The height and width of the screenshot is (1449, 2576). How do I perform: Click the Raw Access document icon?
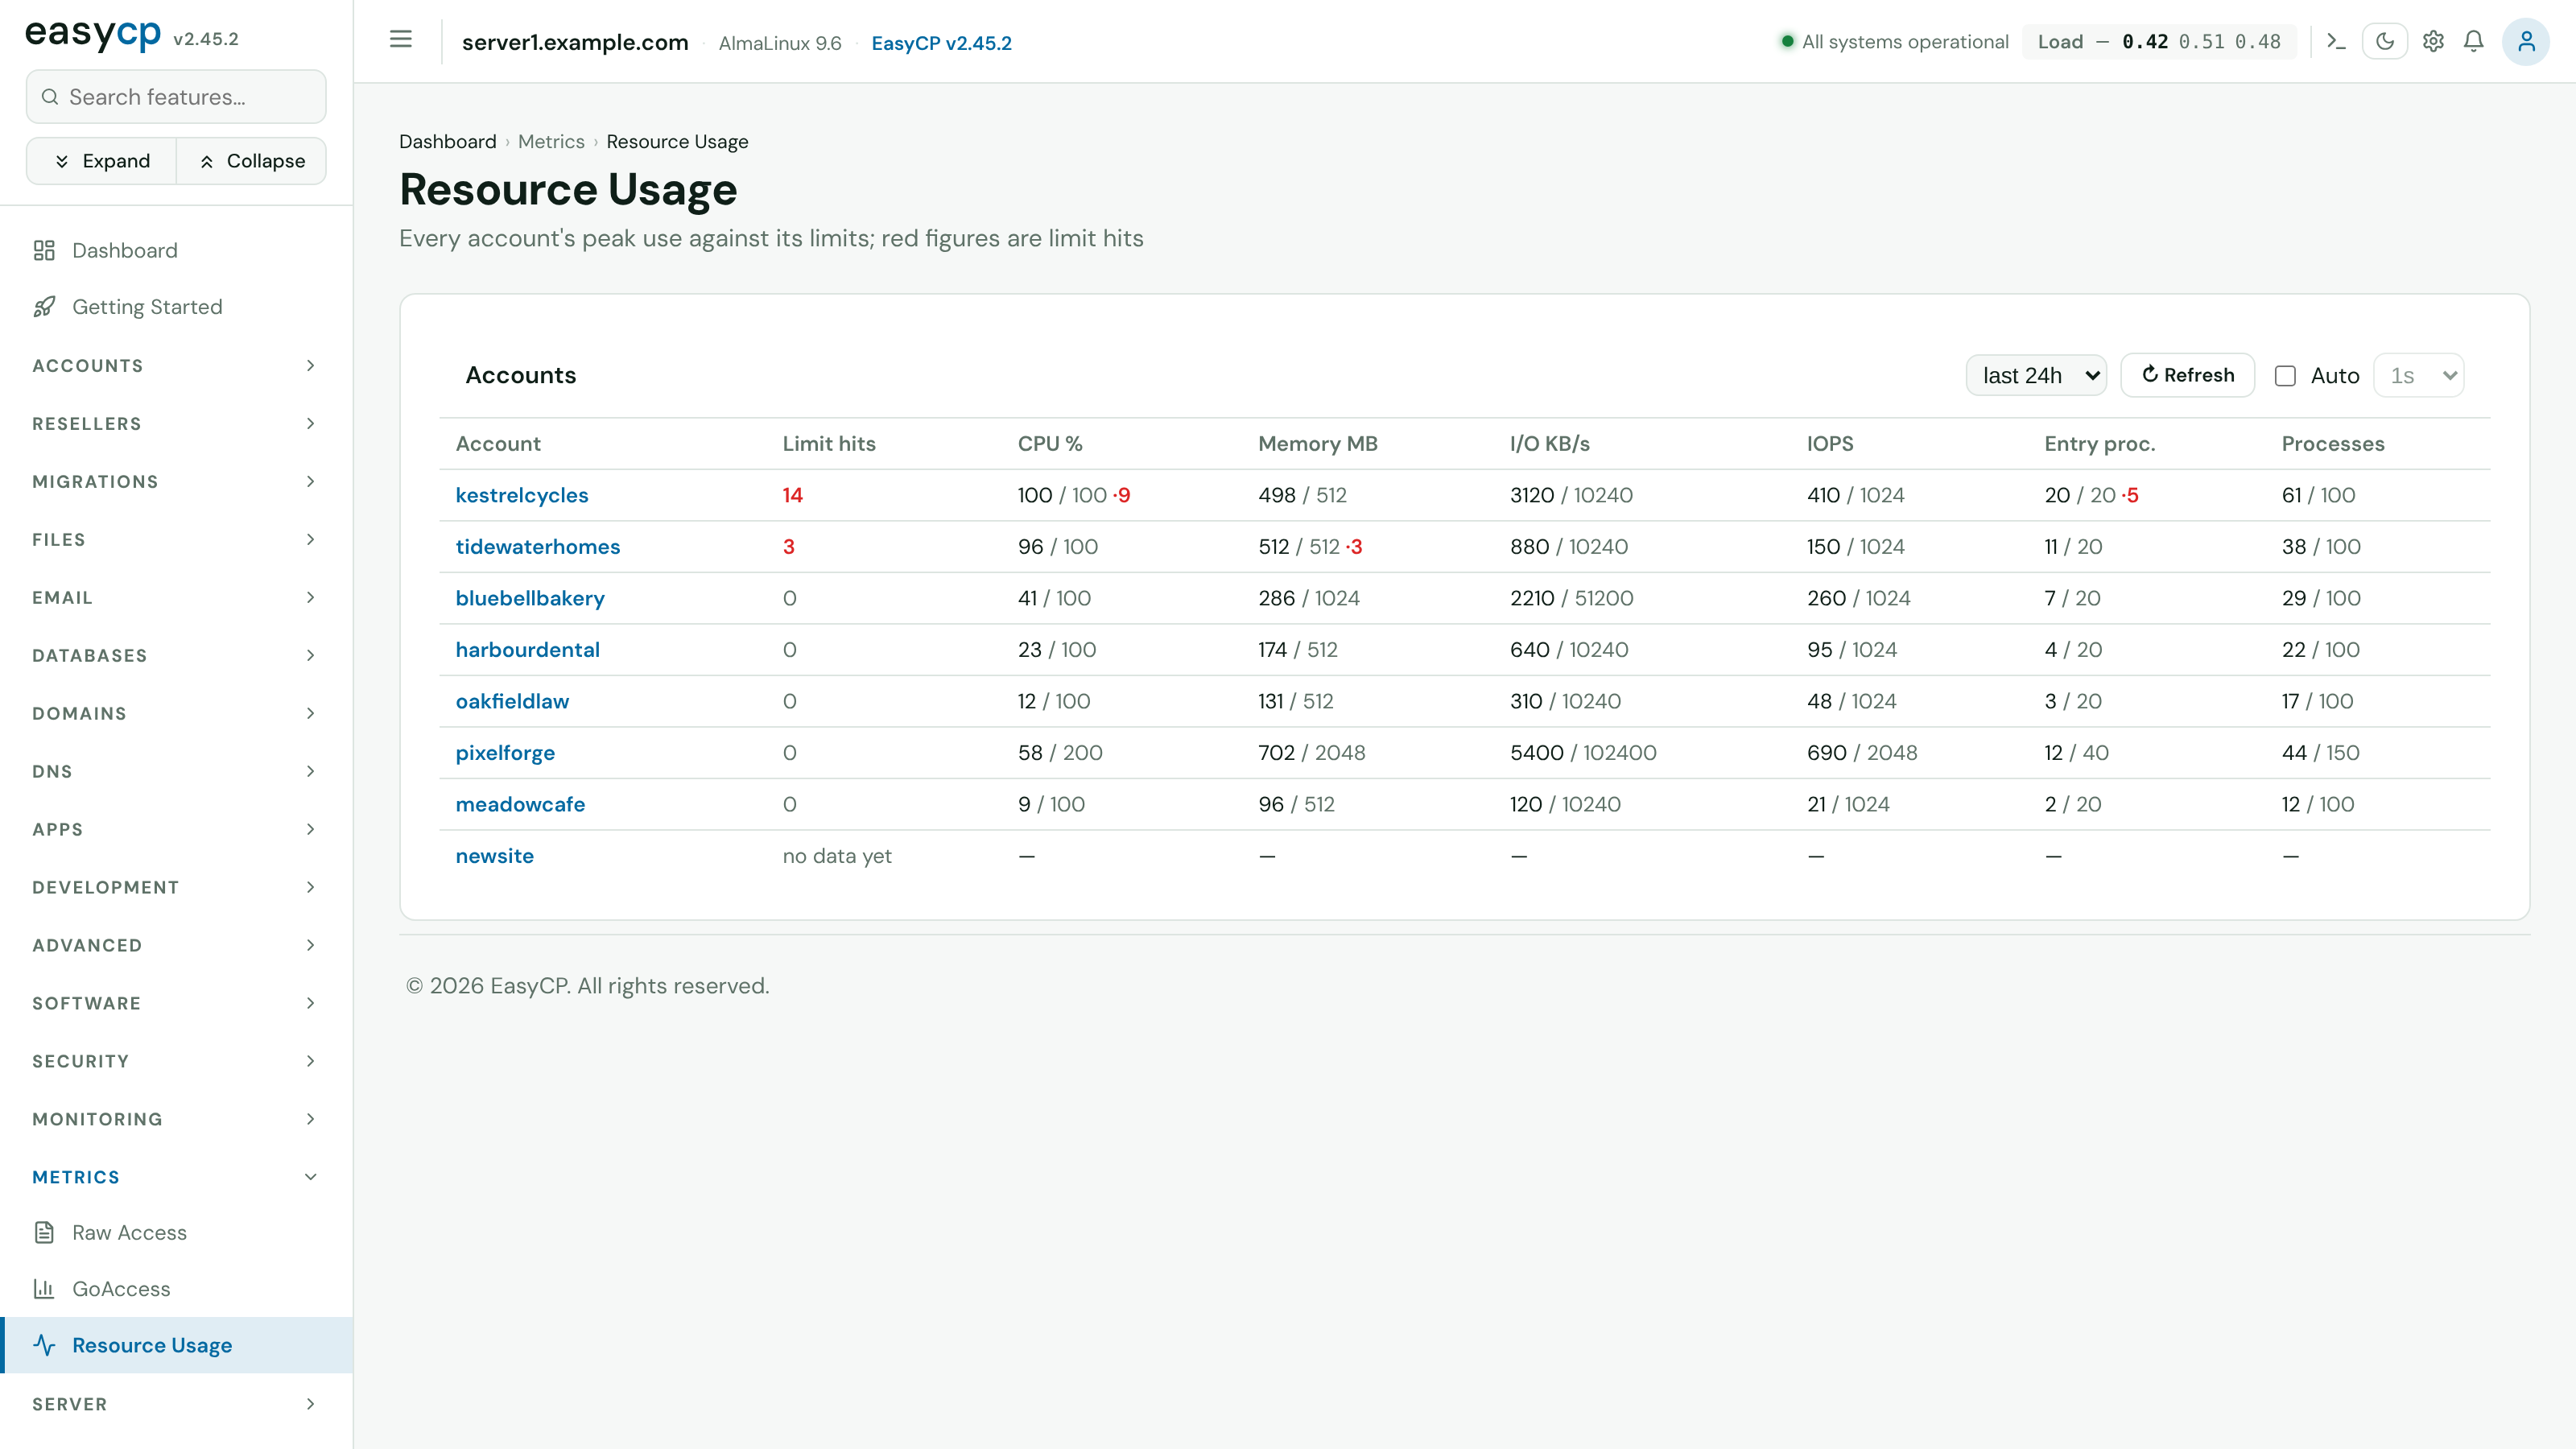click(x=44, y=1232)
